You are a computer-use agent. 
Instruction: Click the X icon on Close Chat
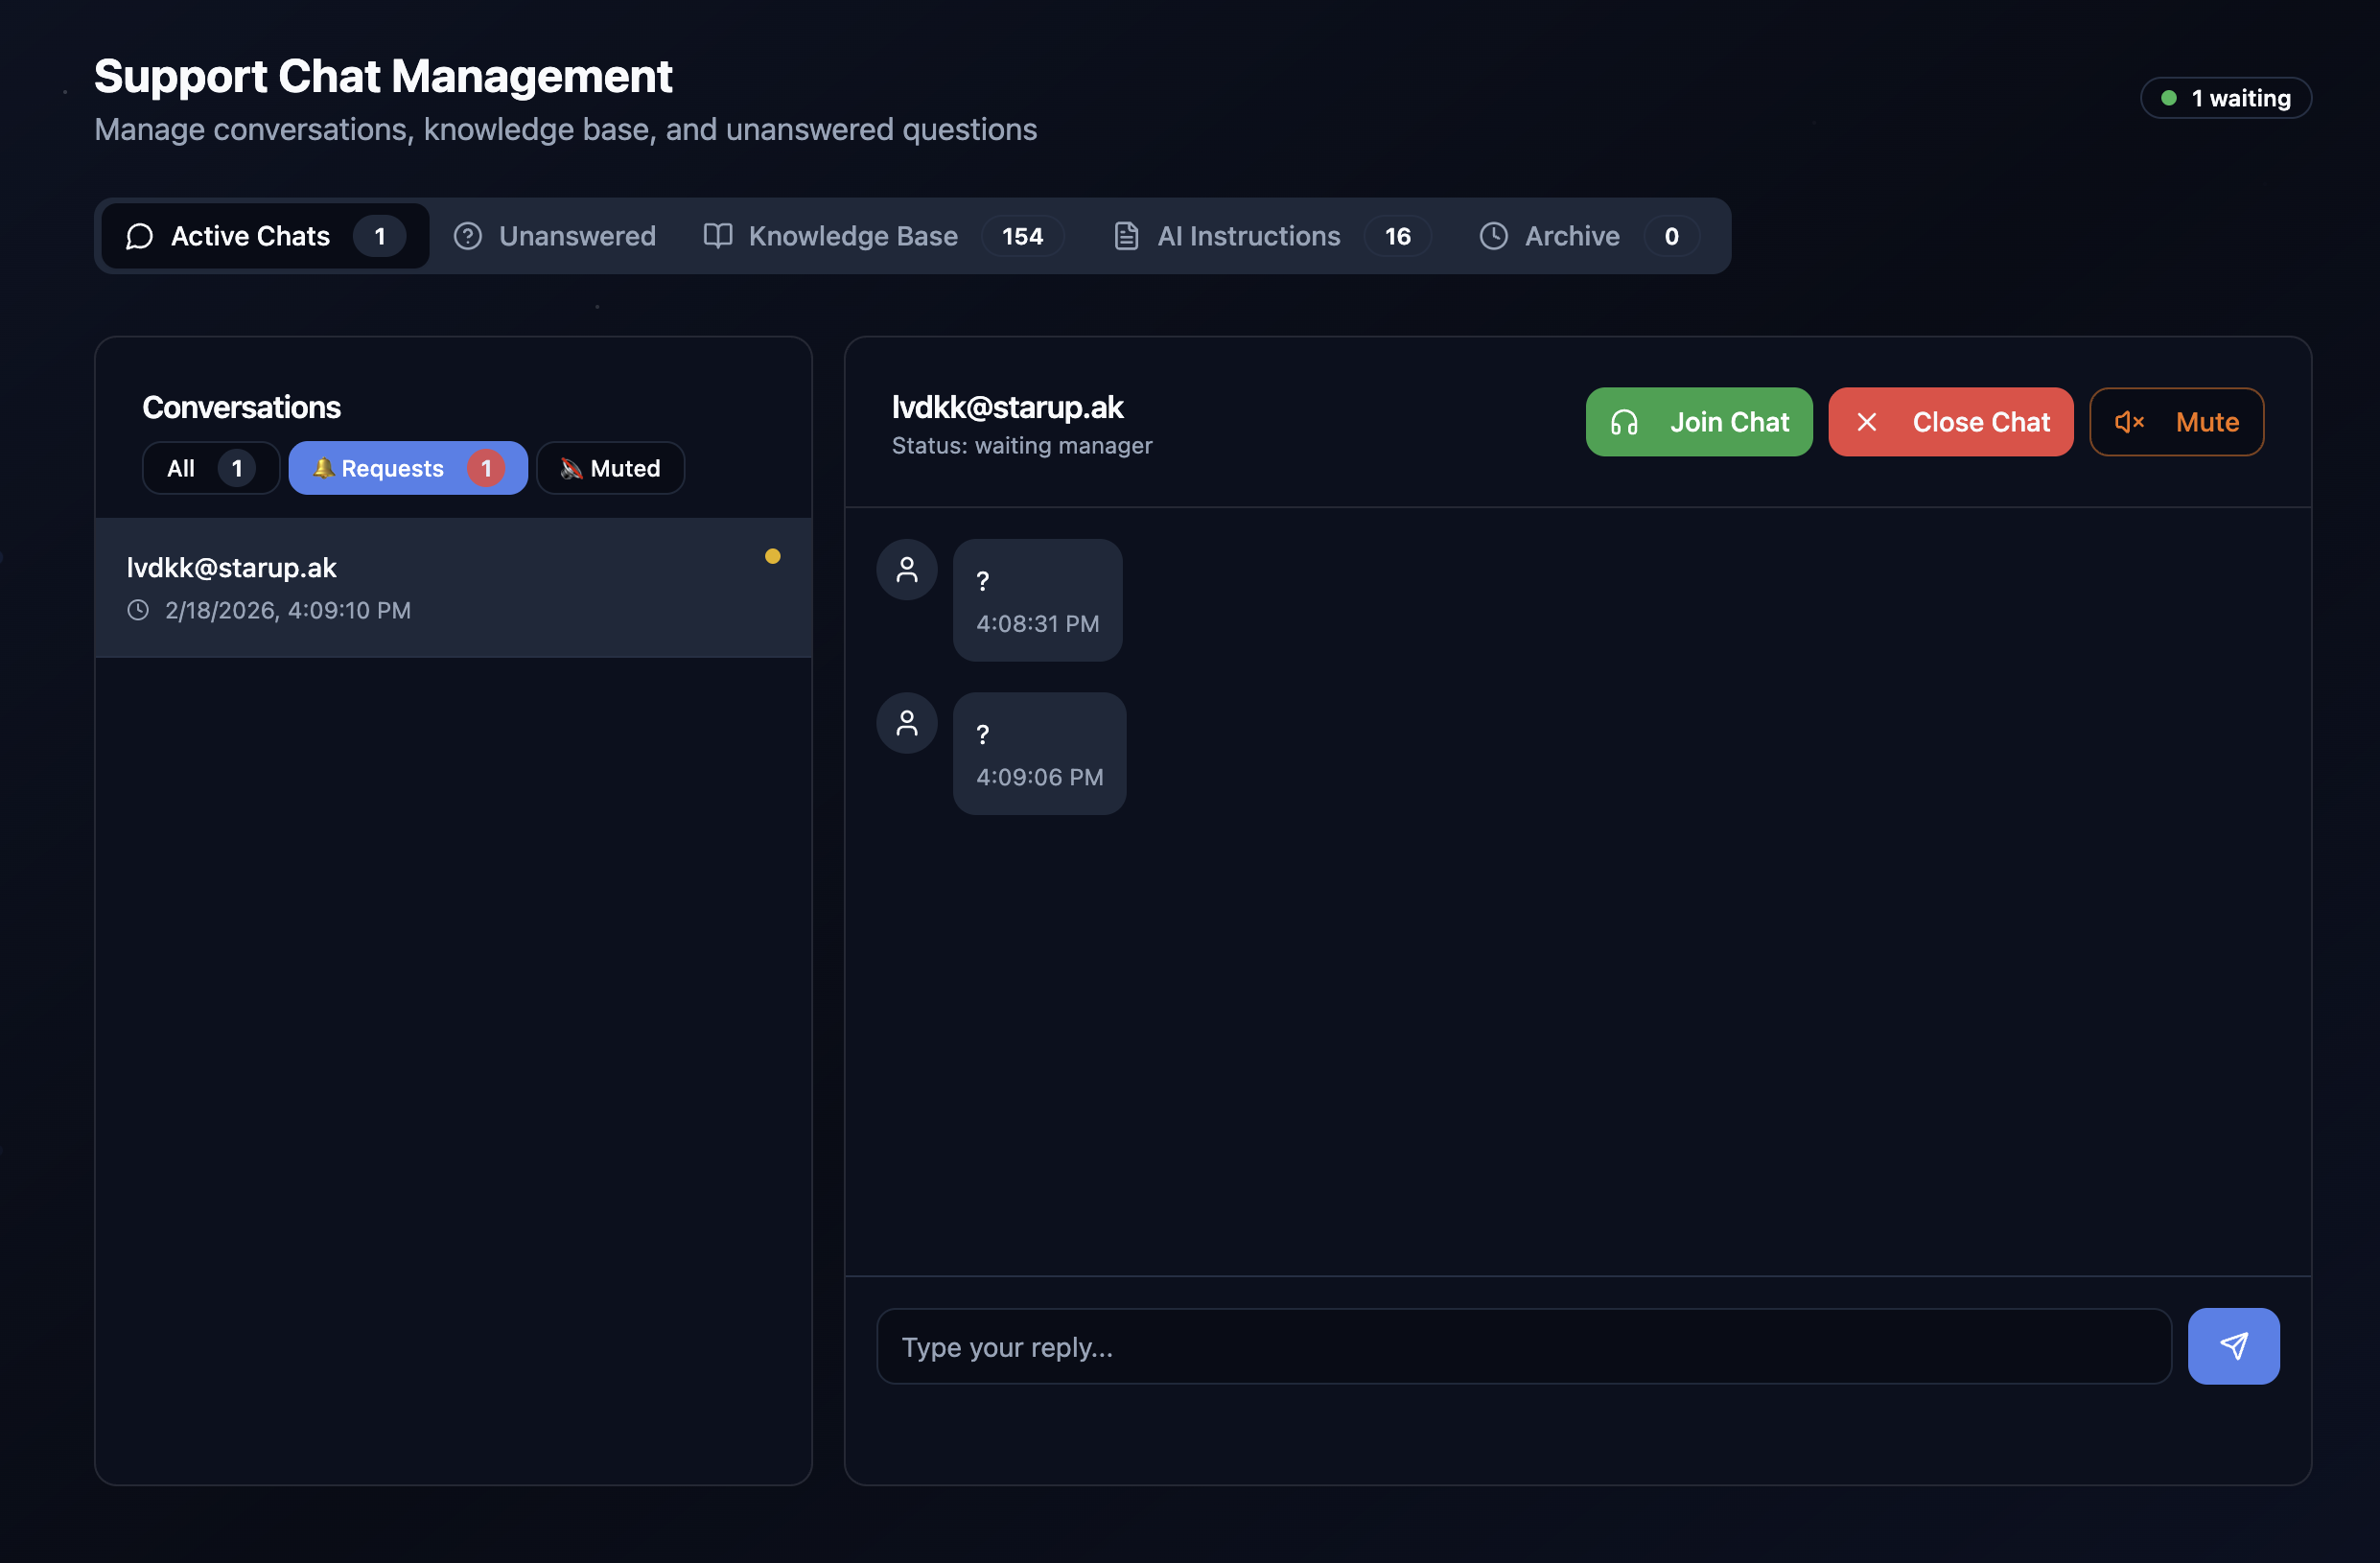tap(1866, 422)
